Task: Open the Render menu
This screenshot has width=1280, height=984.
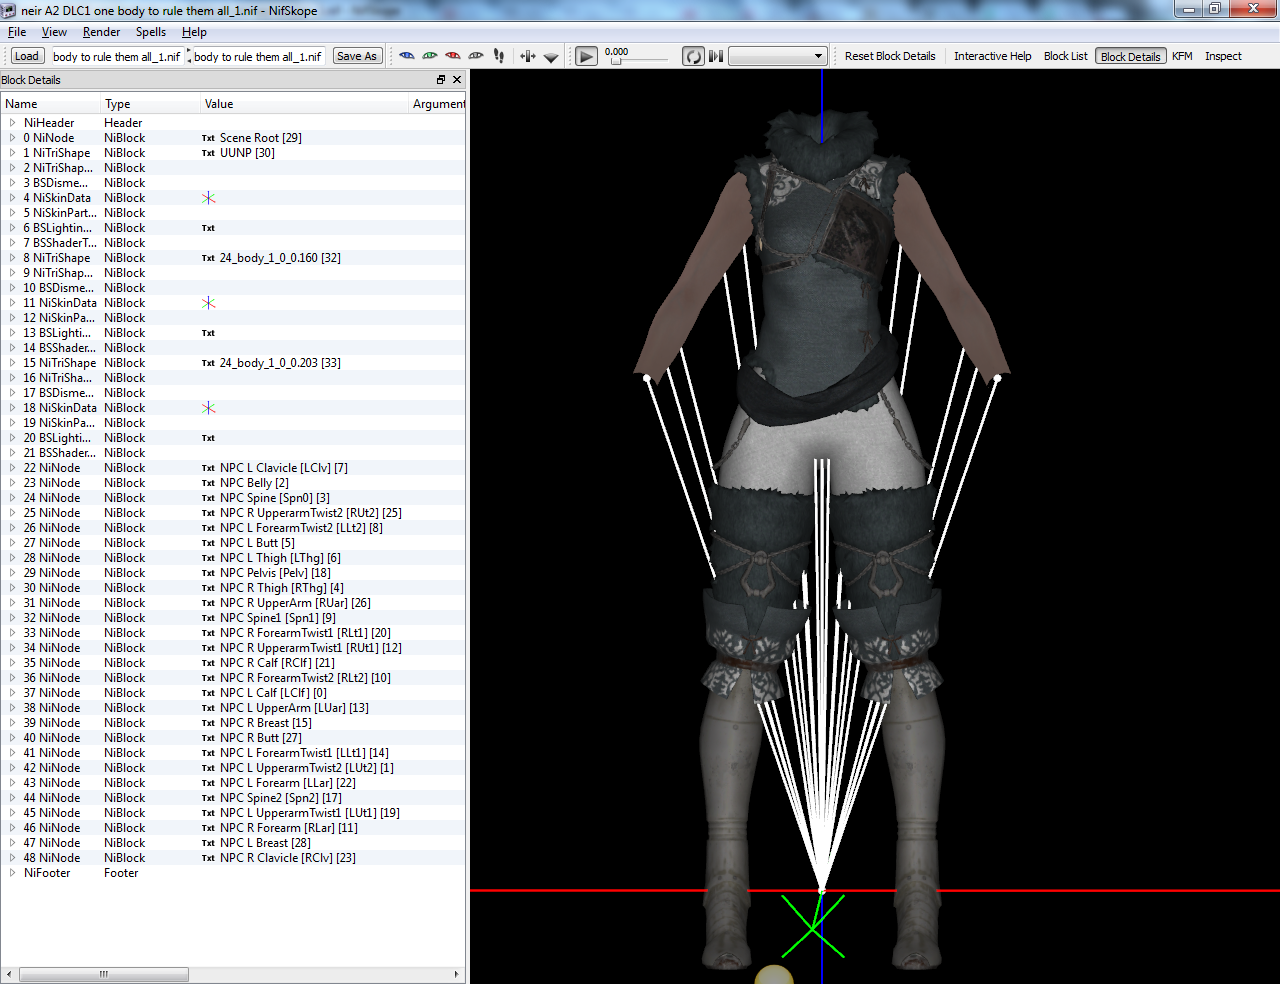Action: [x=102, y=32]
